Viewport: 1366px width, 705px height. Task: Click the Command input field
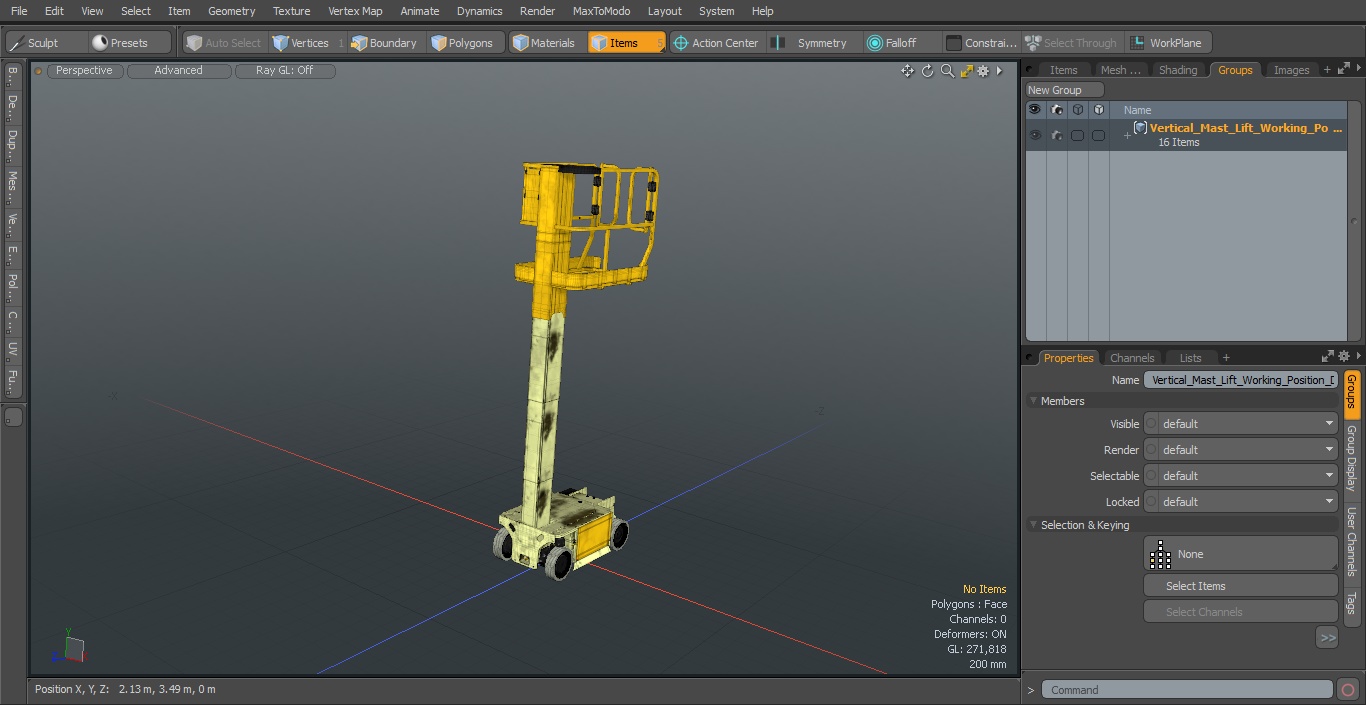(1186, 690)
